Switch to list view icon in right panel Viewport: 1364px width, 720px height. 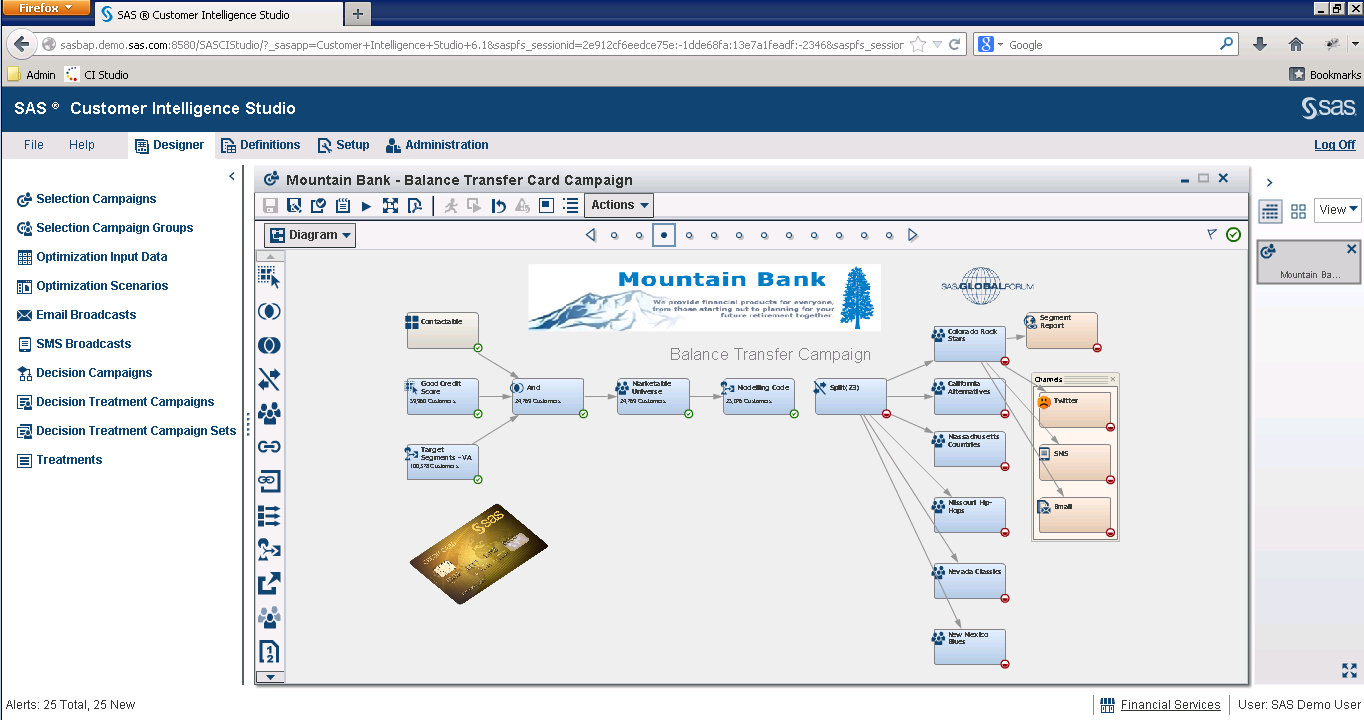[1270, 211]
